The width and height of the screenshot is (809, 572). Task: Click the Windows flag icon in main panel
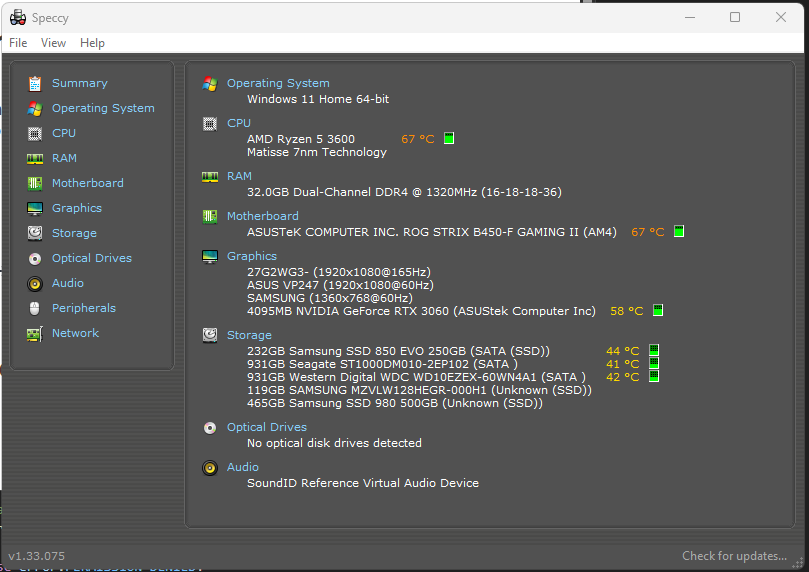click(209, 84)
